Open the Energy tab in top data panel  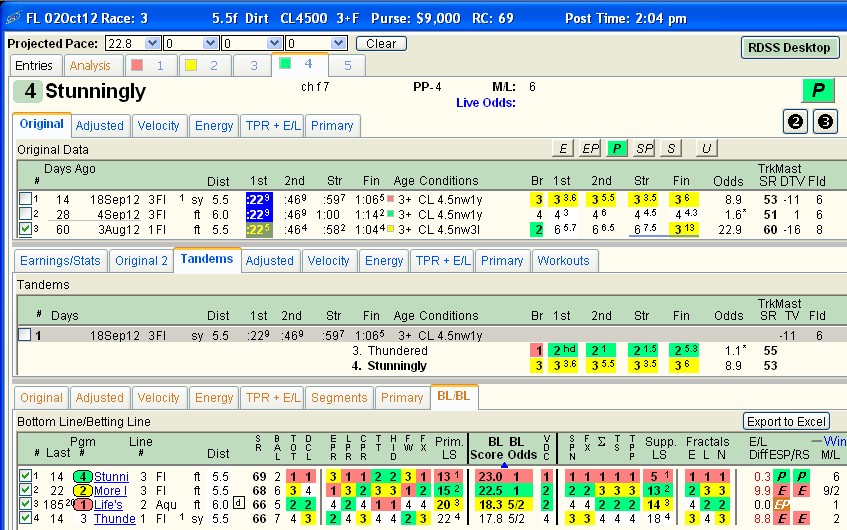coord(214,125)
